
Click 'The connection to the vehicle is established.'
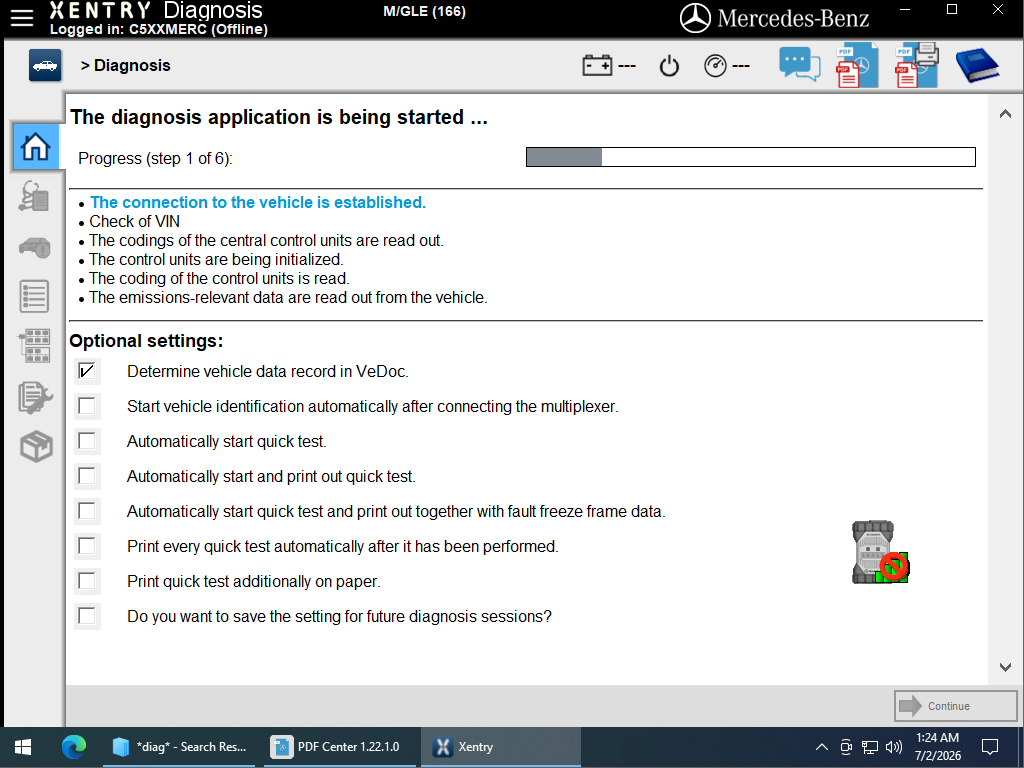tap(258, 202)
